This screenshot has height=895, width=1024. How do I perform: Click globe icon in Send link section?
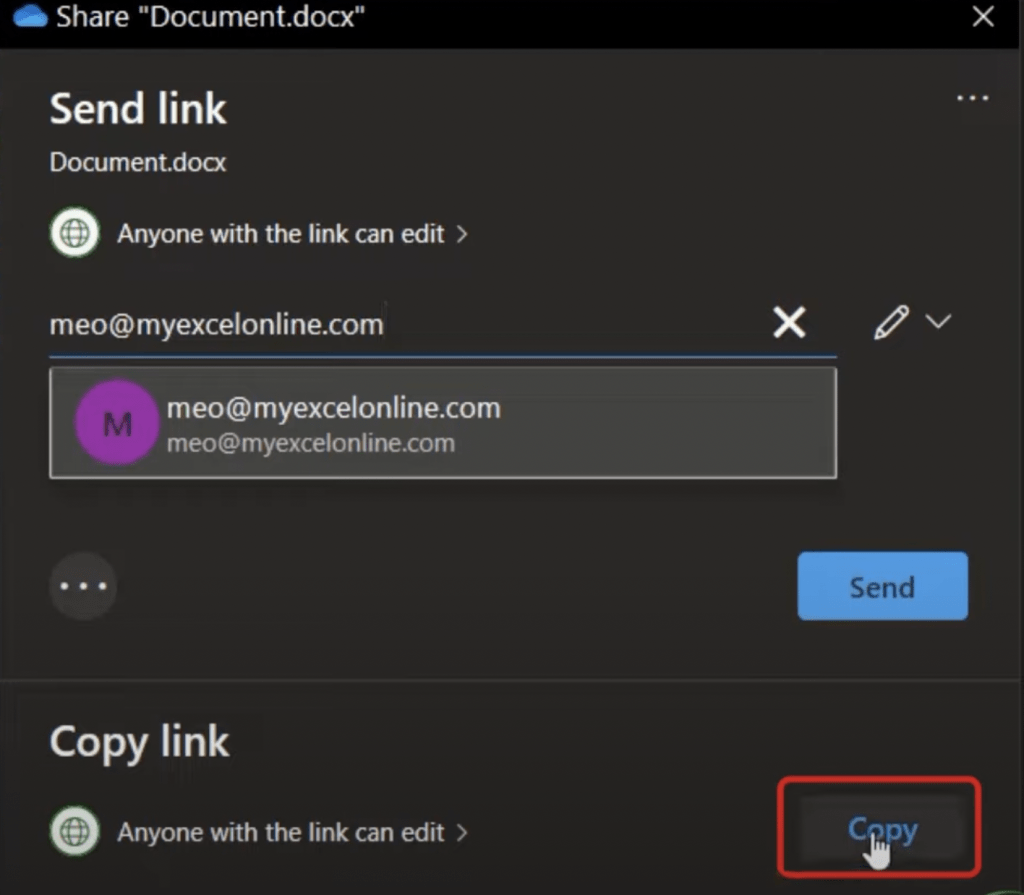point(75,233)
